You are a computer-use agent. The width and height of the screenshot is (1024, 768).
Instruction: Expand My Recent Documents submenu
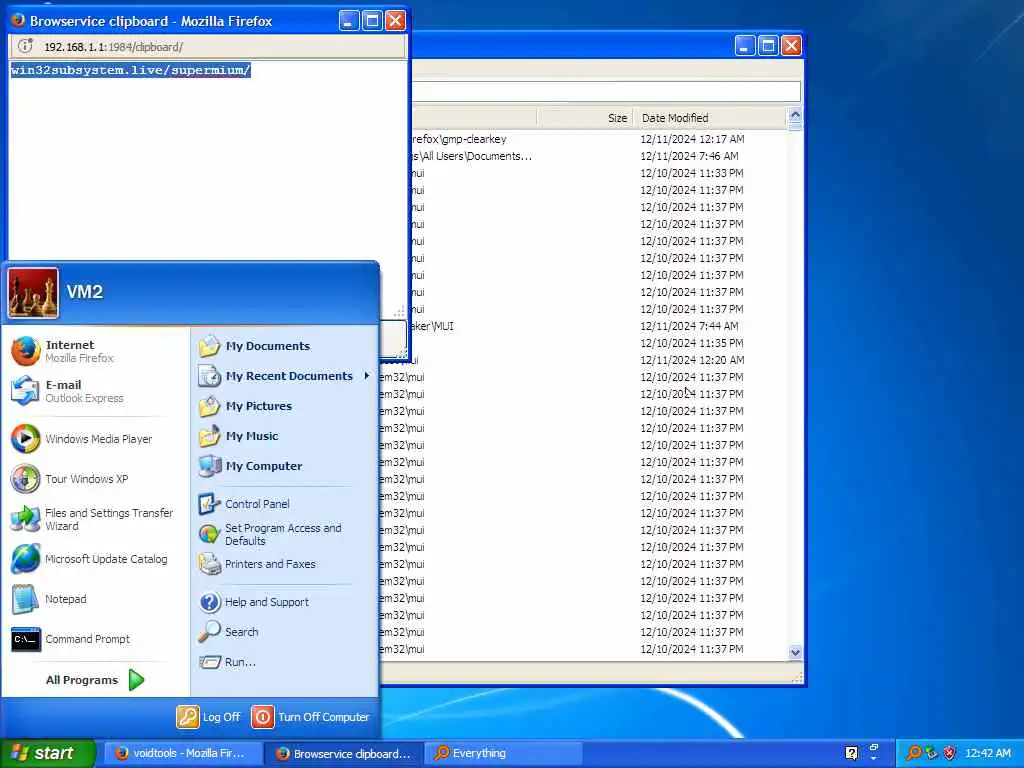click(285, 376)
